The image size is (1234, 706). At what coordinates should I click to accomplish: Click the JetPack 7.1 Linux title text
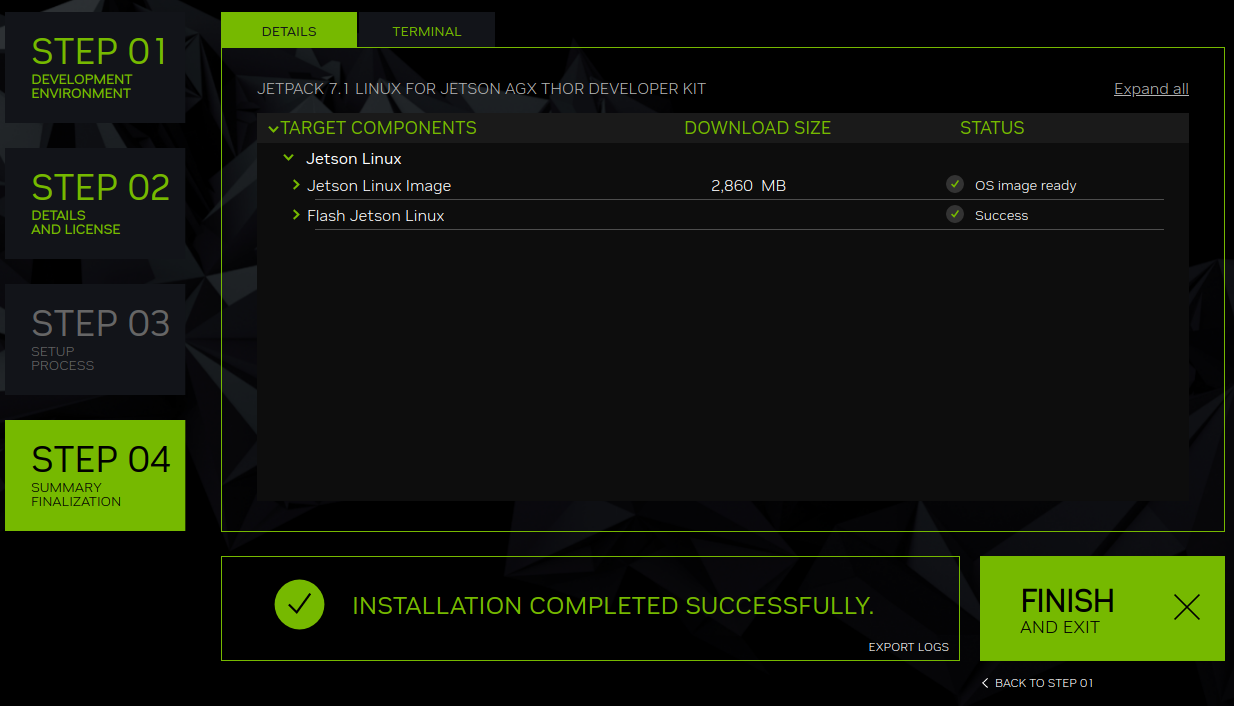pyautogui.click(x=481, y=89)
